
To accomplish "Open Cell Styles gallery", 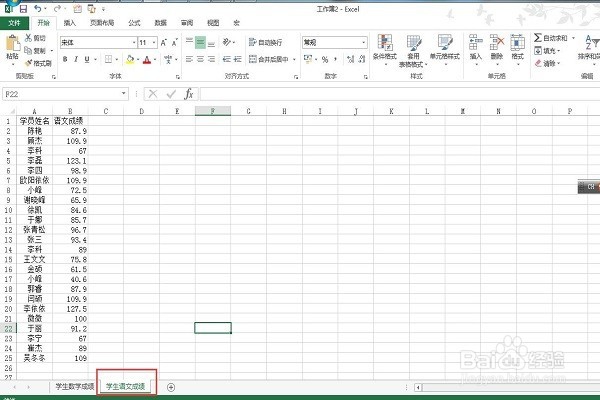I will click(445, 49).
